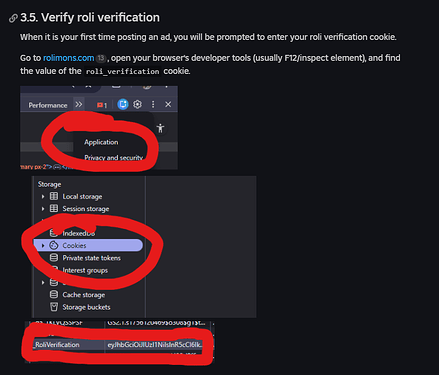Click the Storage buckets bucket icon

click(x=54, y=307)
